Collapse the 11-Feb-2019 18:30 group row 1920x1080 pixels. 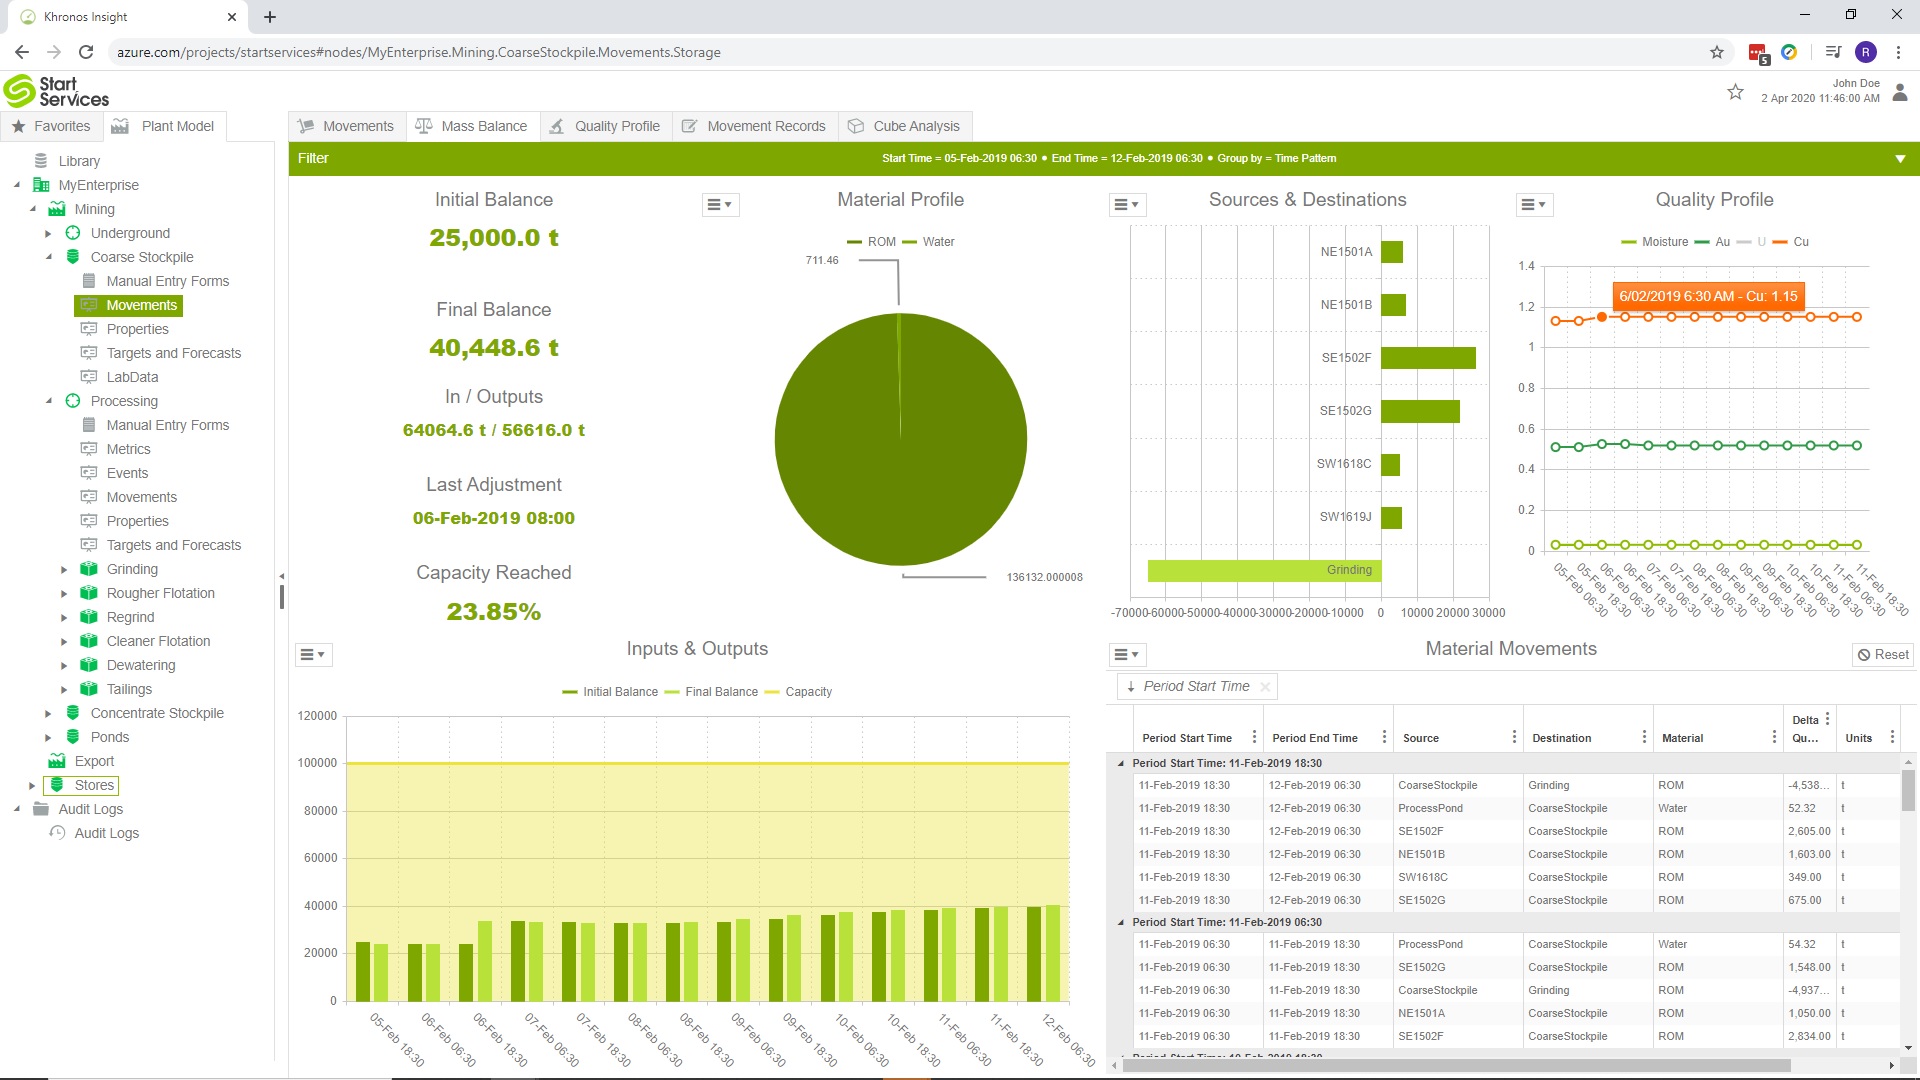[1120, 763]
